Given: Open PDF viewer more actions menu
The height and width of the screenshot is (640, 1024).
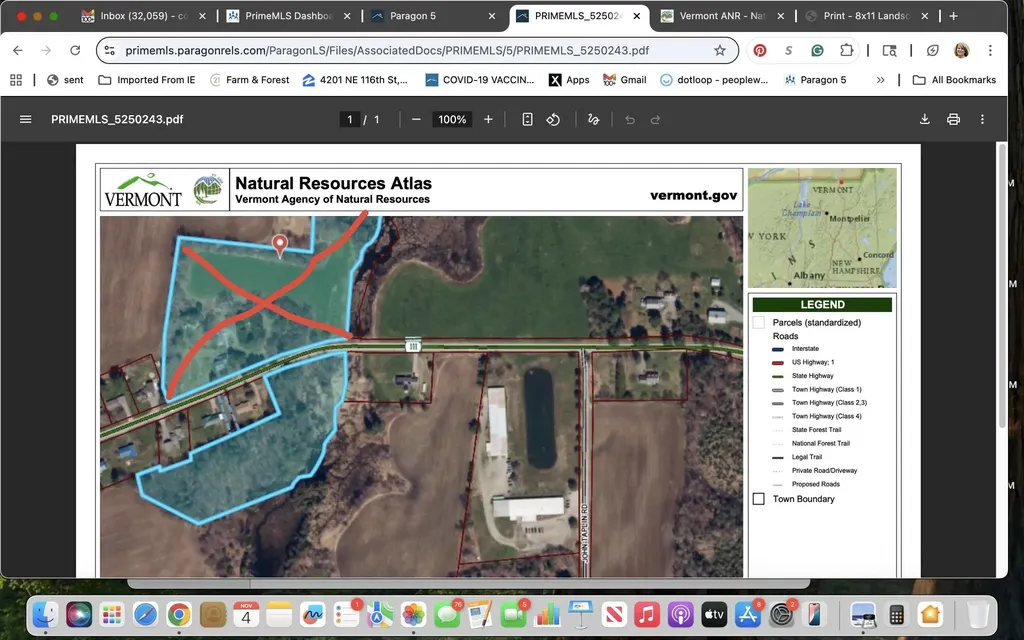Looking at the screenshot, I should pos(982,119).
